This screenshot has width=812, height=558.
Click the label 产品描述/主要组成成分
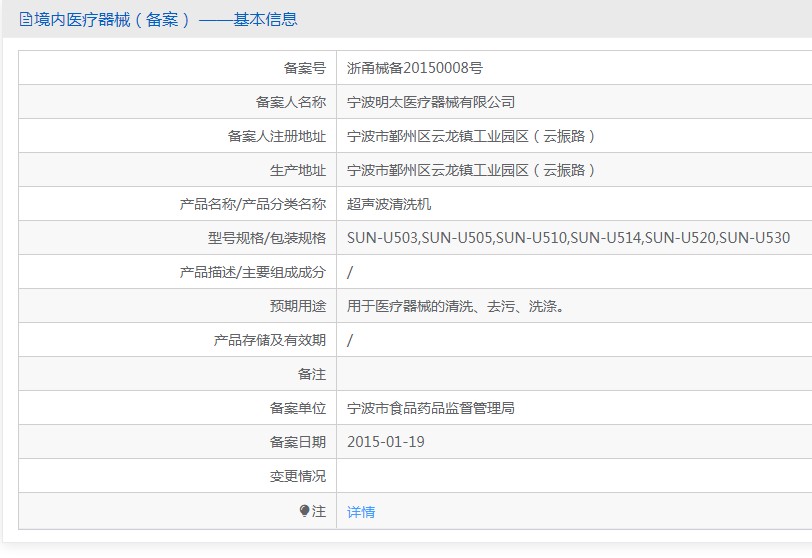coord(253,272)
